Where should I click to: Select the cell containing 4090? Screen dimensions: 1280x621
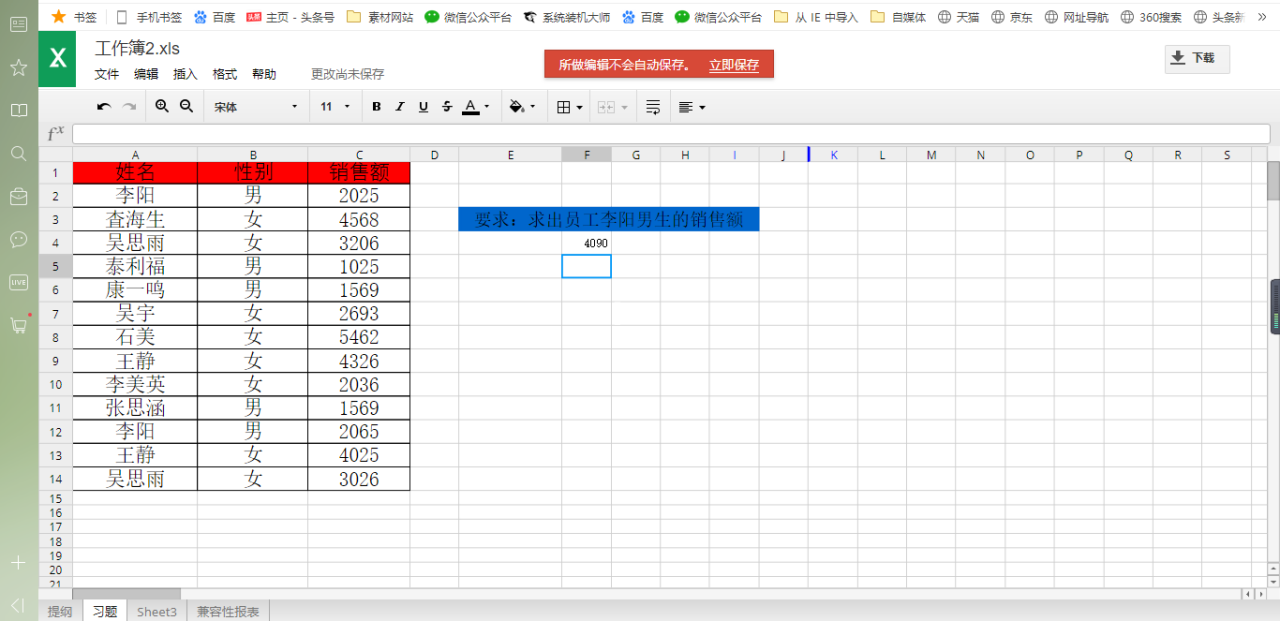coord(586,243)
